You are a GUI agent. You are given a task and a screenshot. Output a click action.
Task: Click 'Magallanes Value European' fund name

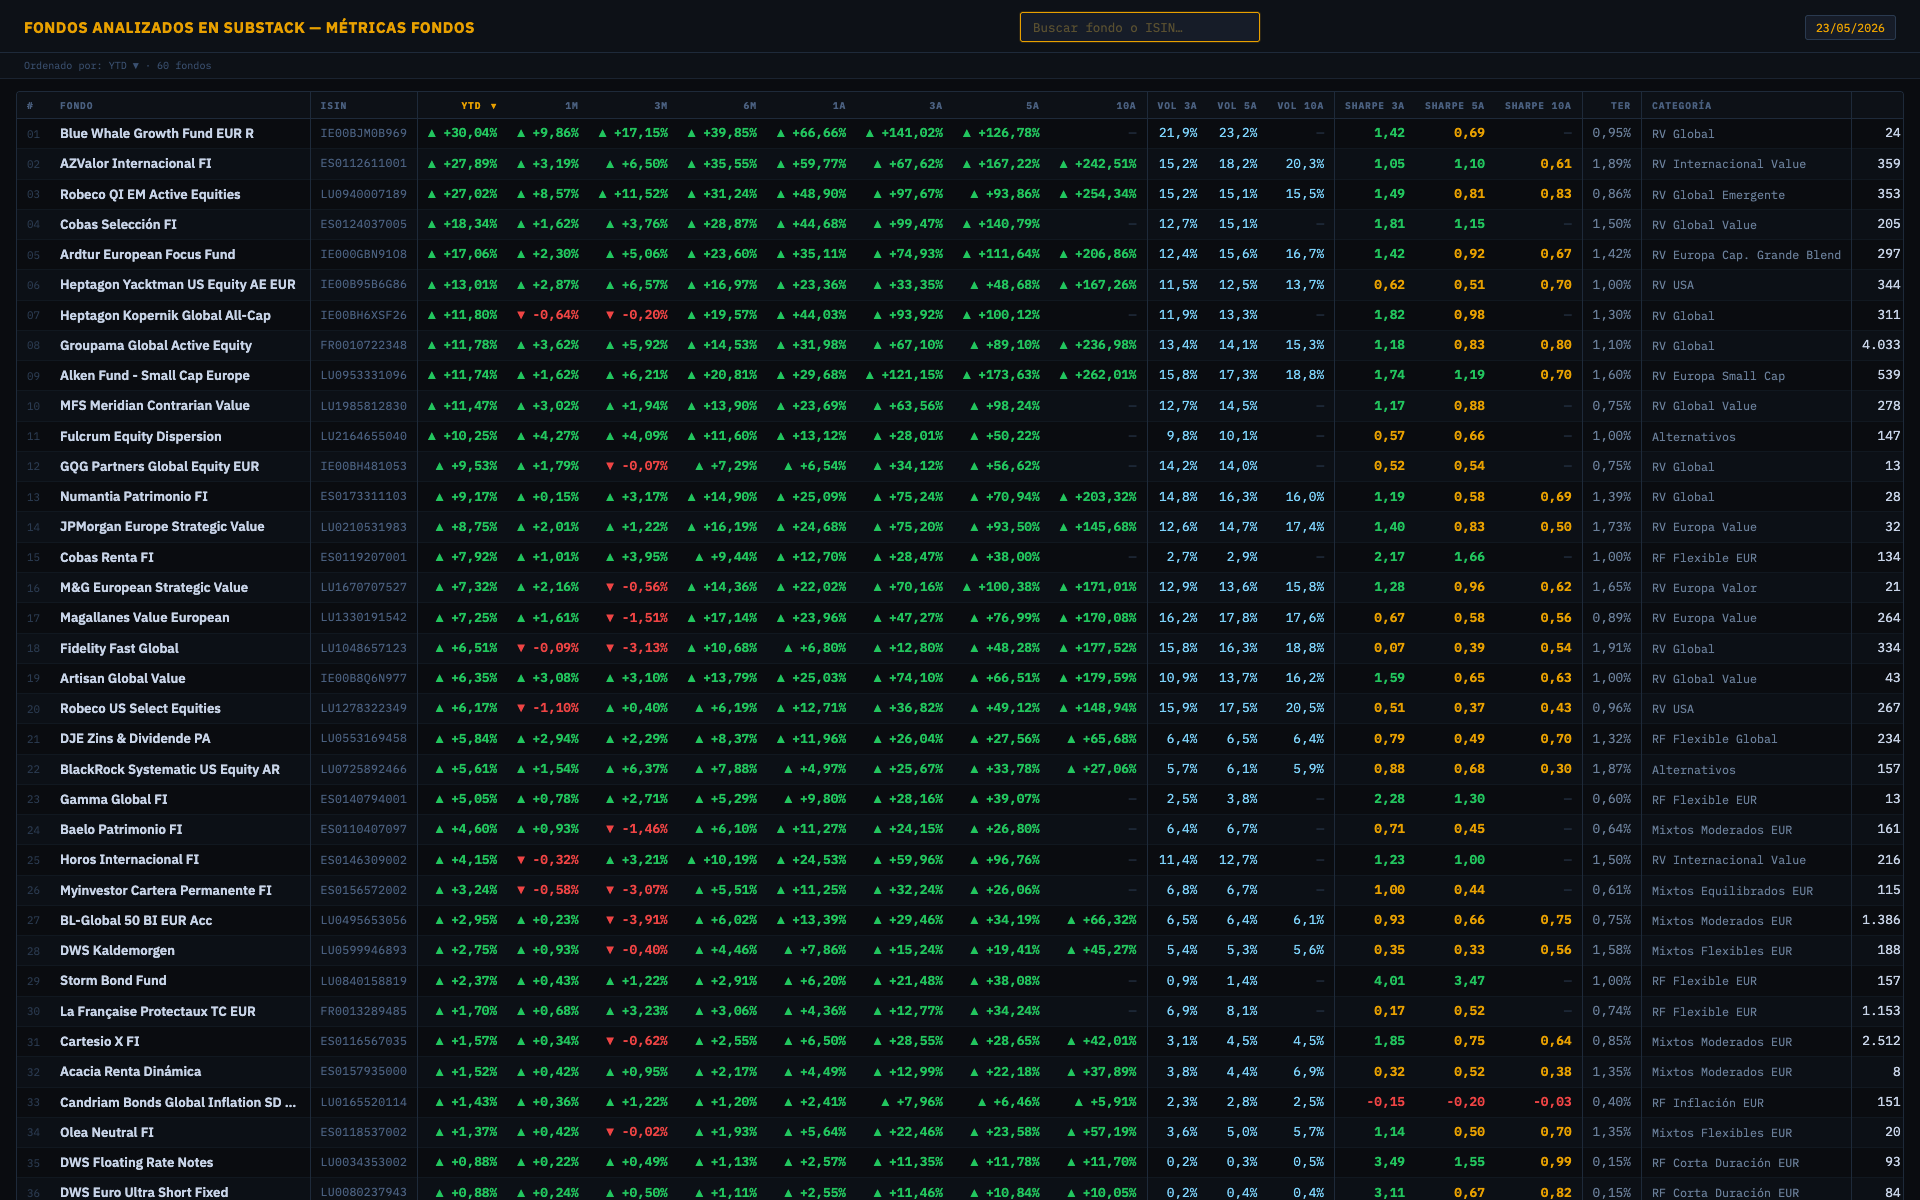pyautogui.click(x=145, y=617)
